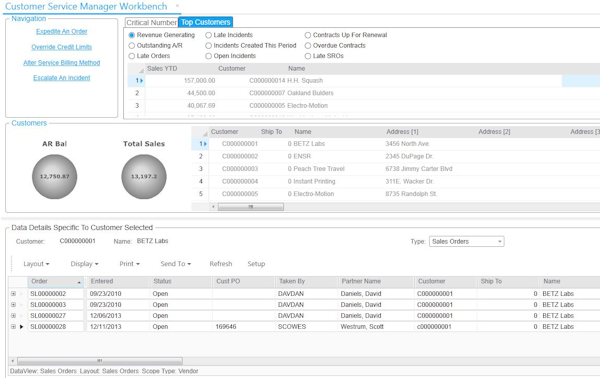Select the Instant Printing customer row
The image size is (600, 378).
point(396,181)
